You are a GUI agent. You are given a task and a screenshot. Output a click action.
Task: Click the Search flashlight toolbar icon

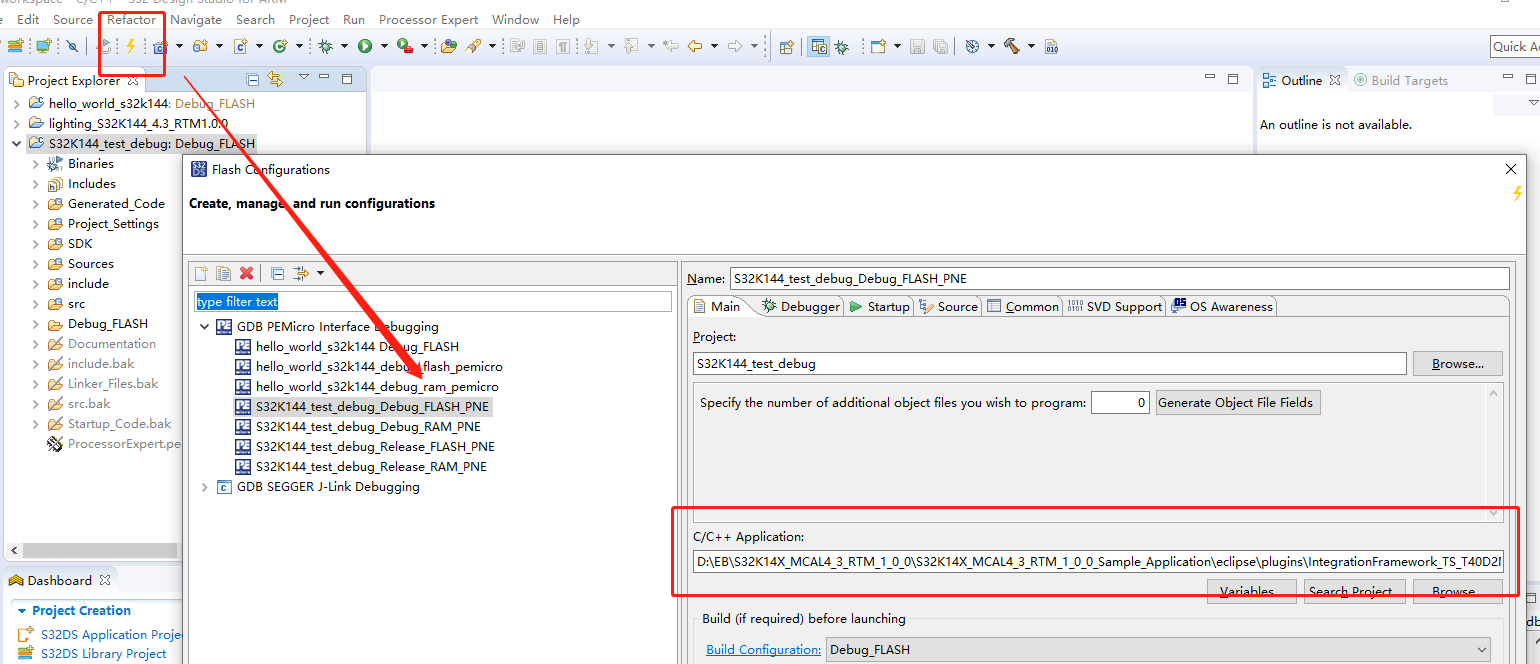[473, 46]
